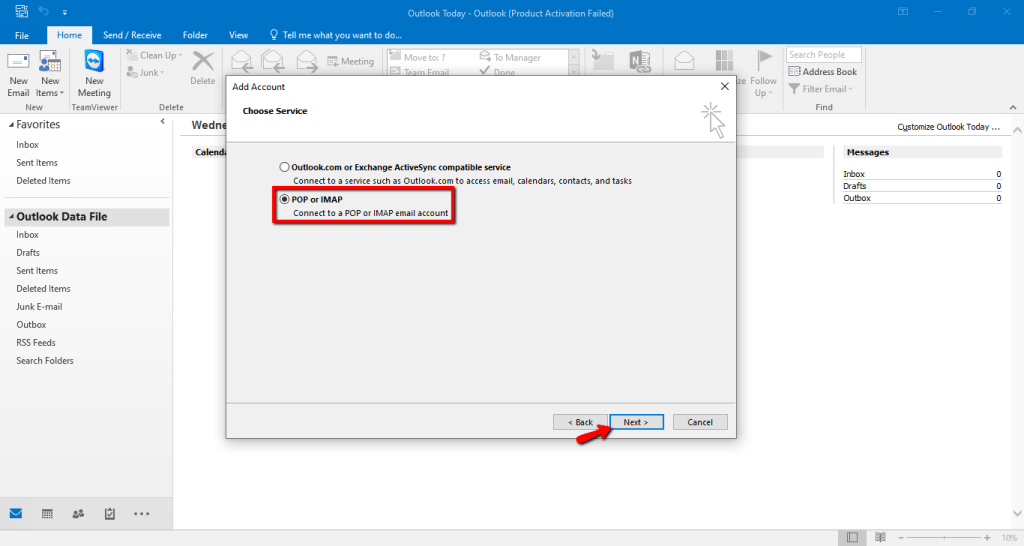
Task: Collapse the Outlook Data File tree
Action: (x=11, y=216)
